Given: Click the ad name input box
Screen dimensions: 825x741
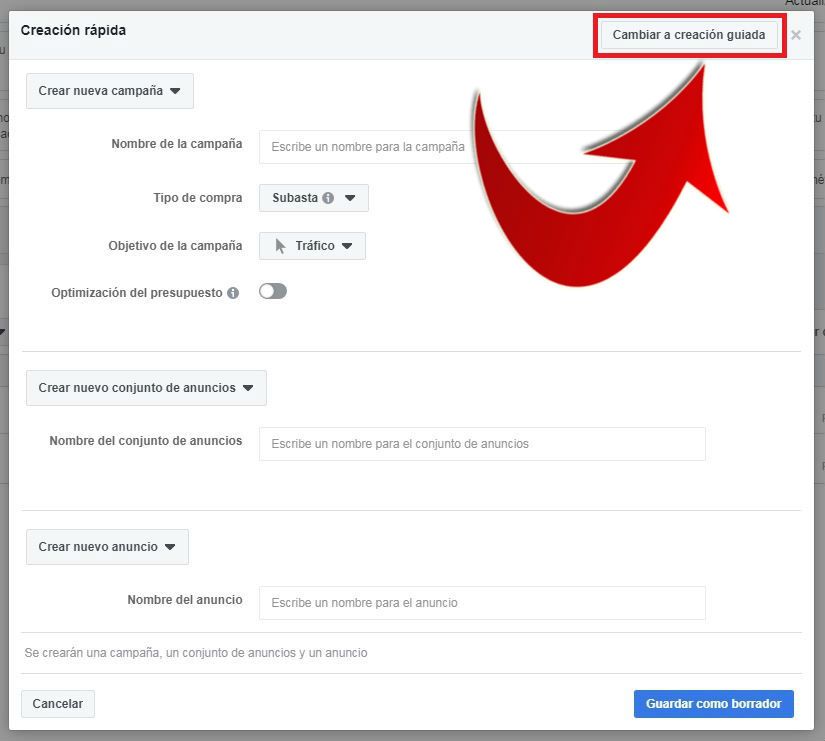Looking at the screenshot, I should pyautogui.click(x=481, y=603).
